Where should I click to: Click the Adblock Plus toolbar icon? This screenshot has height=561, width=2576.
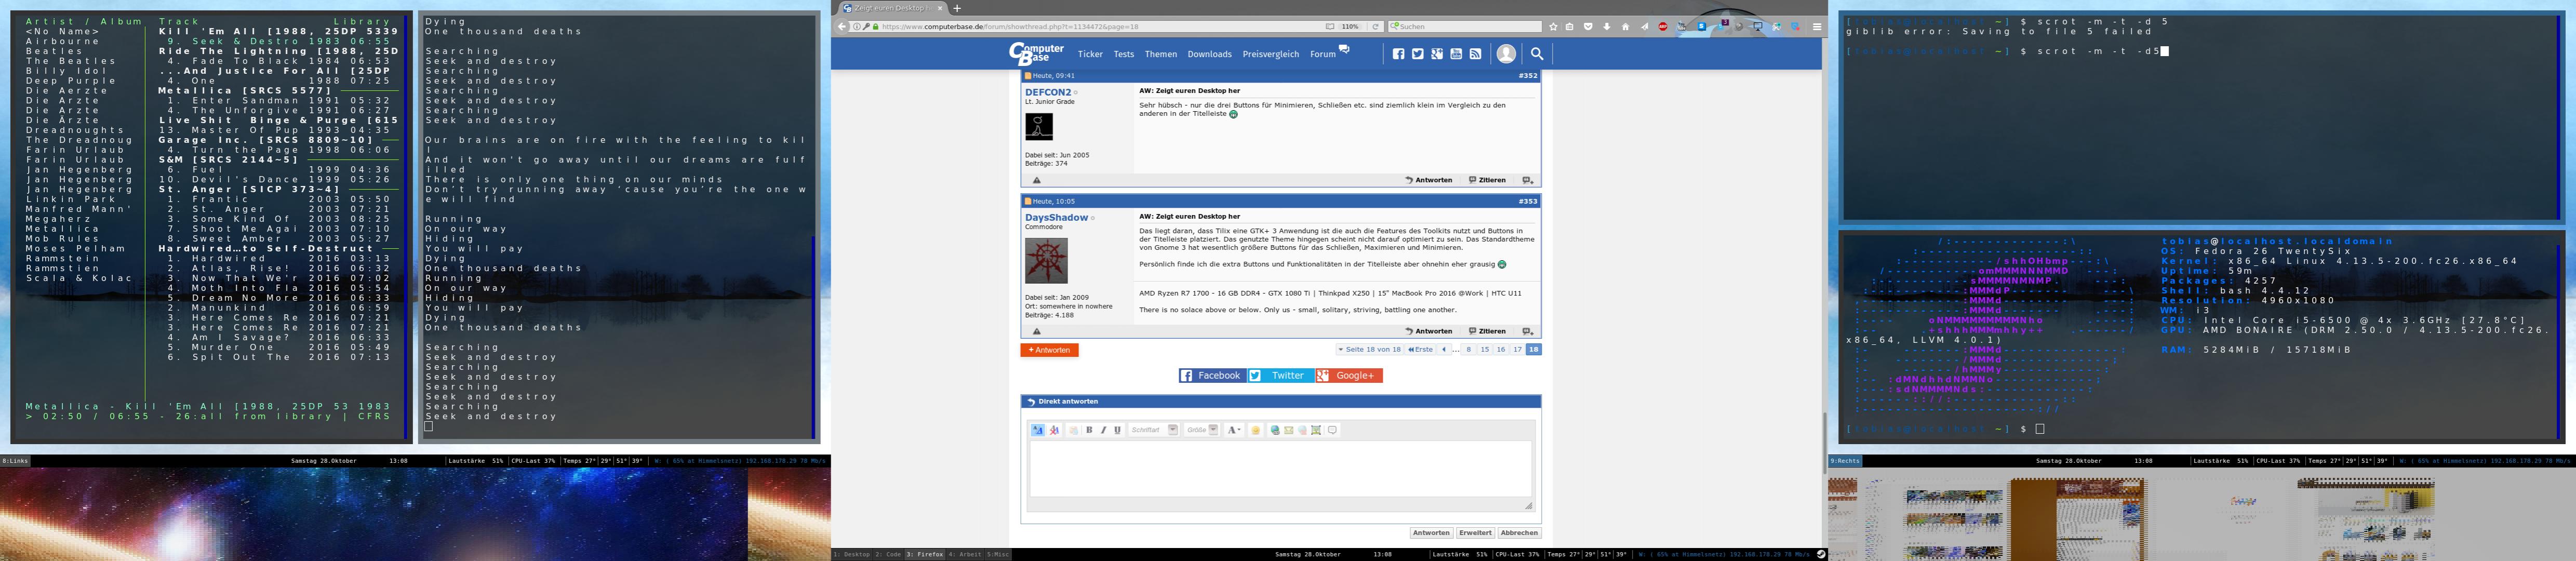pyautogui.click(x=1662, y=27)
